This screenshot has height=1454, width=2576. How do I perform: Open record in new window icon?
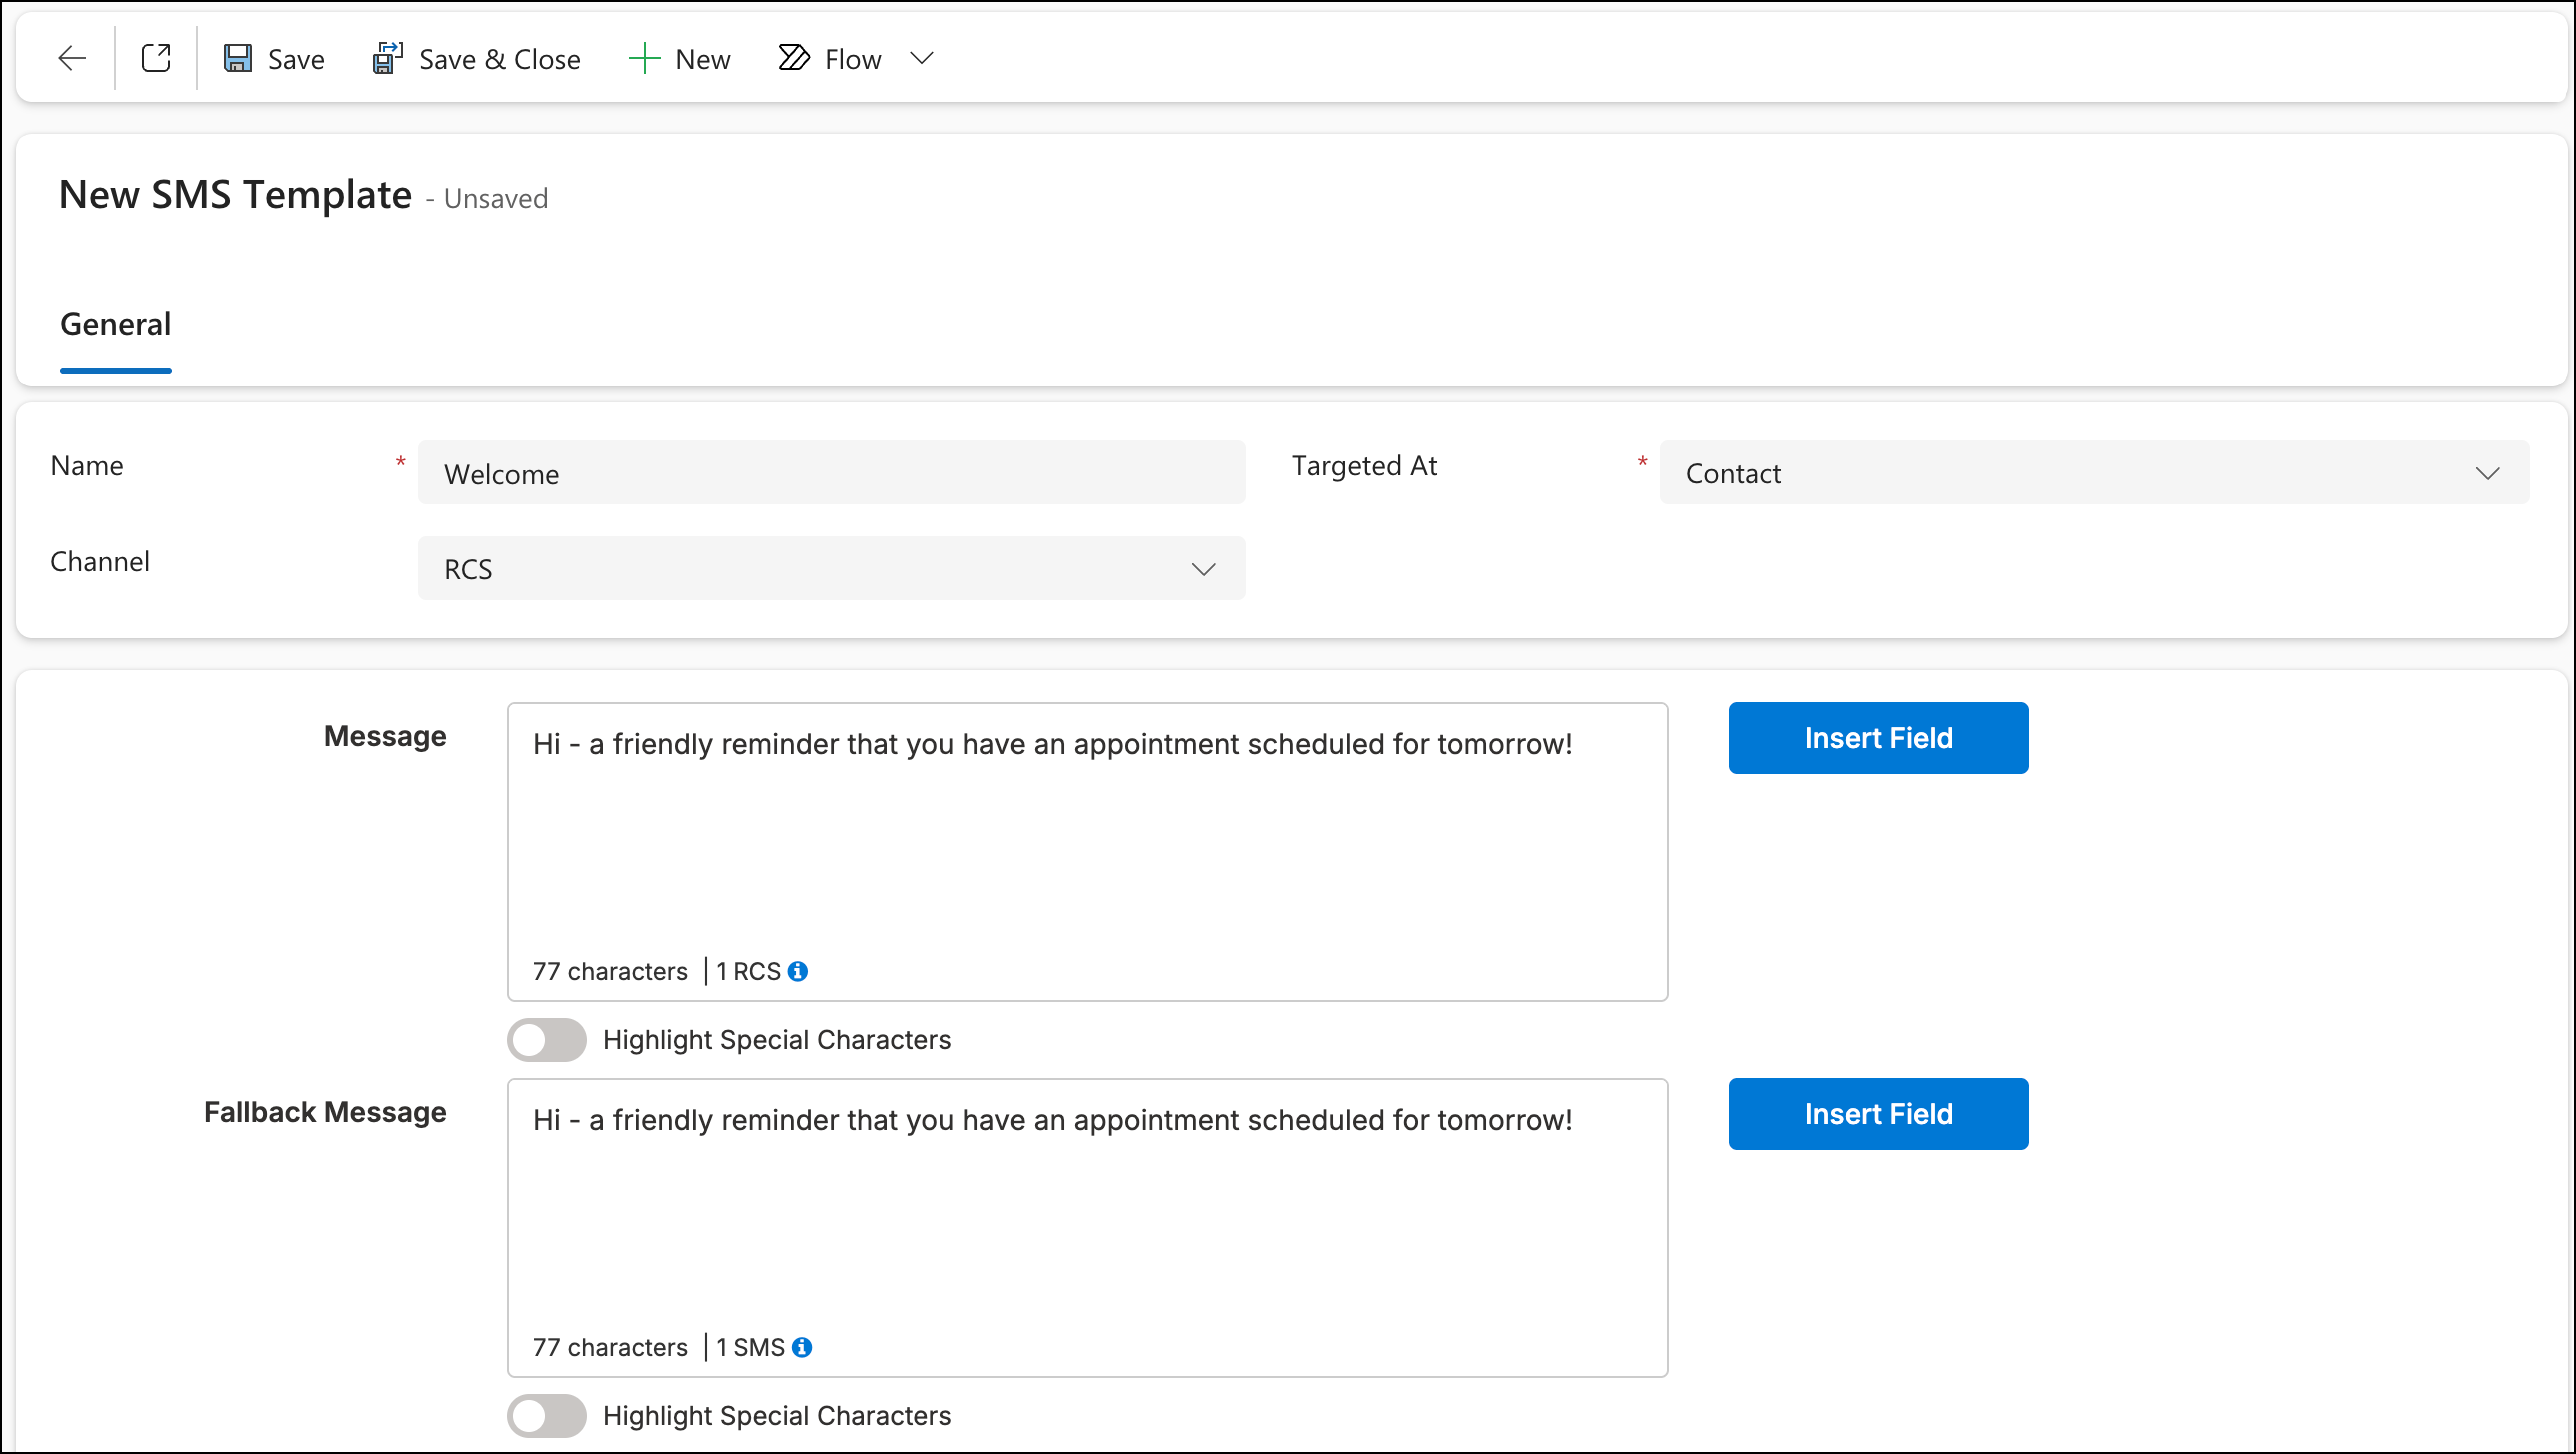point(156,59)
